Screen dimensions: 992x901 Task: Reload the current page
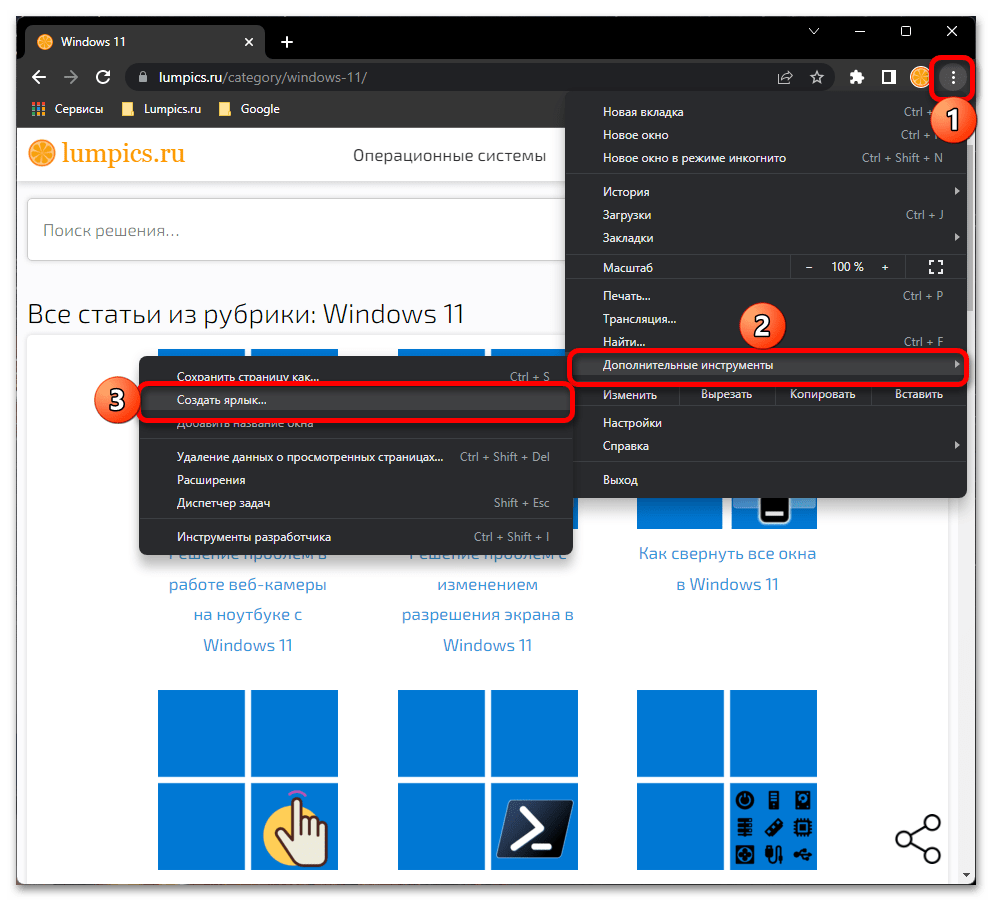tap(103, 77)
